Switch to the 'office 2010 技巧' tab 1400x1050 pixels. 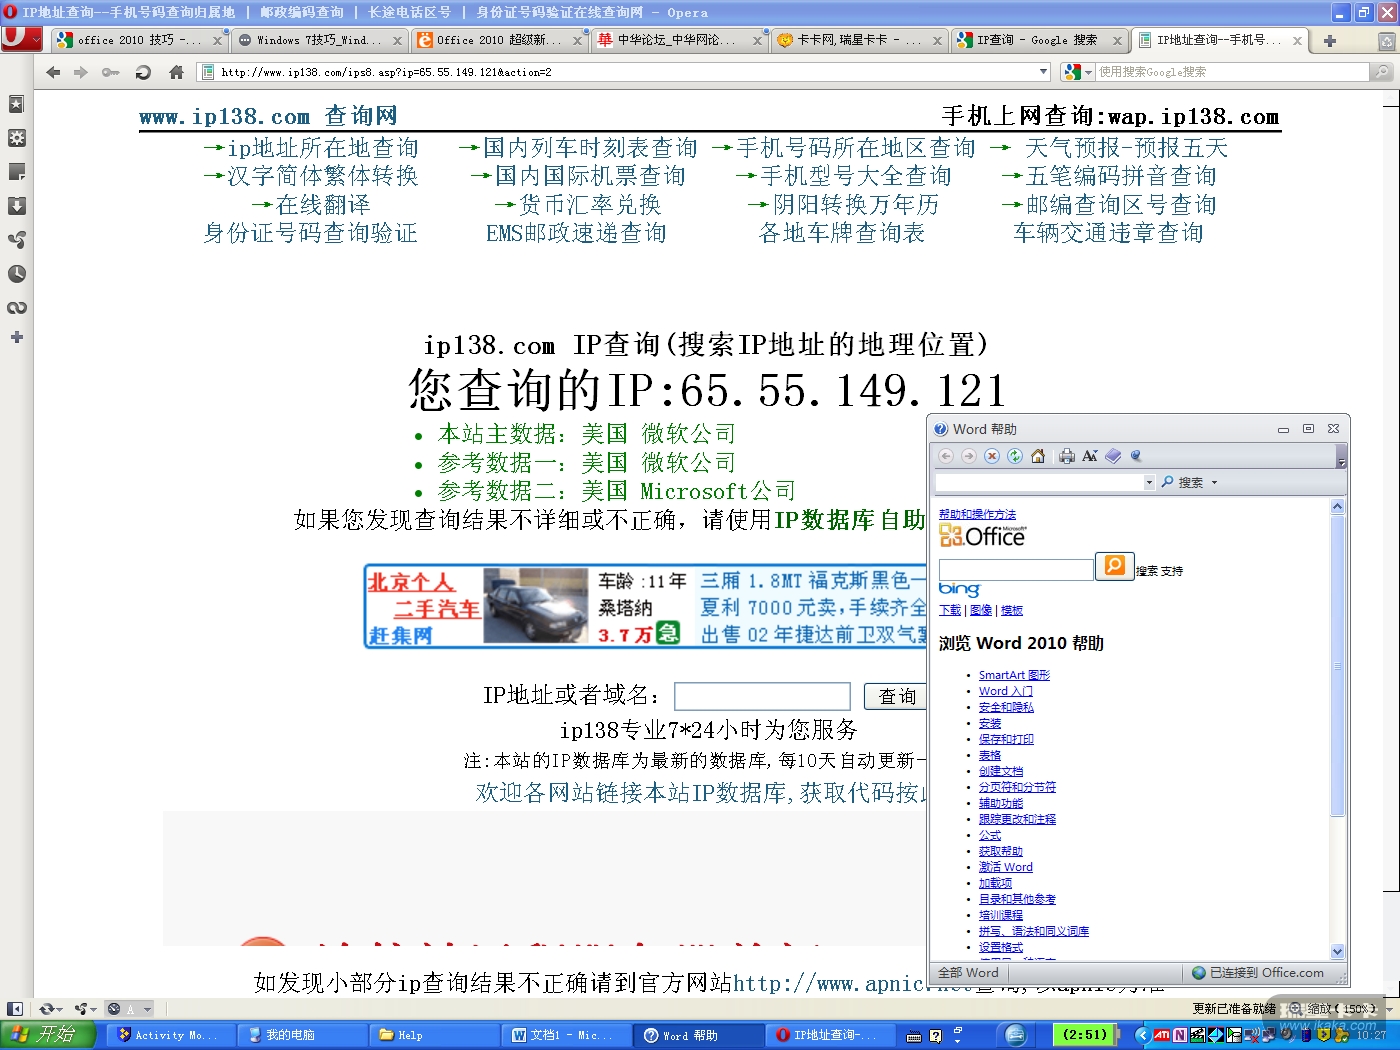[x=140, y=40]
